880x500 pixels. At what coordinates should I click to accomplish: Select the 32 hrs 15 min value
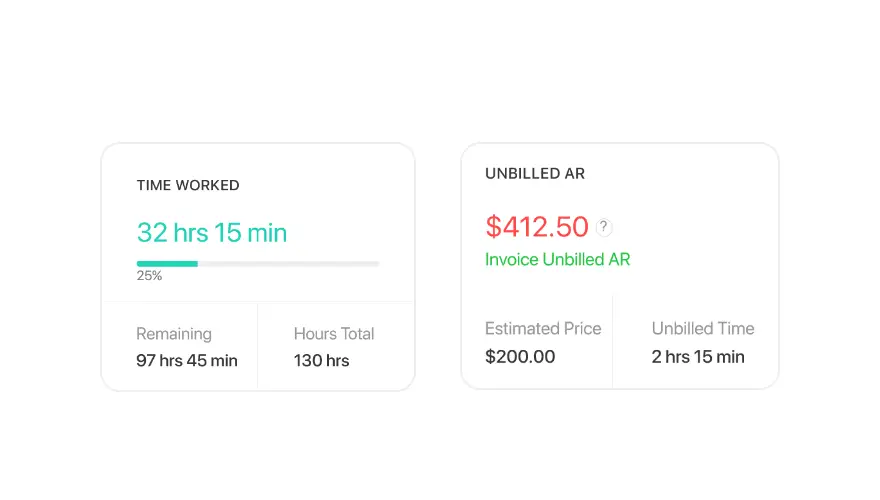pos(212,232)
